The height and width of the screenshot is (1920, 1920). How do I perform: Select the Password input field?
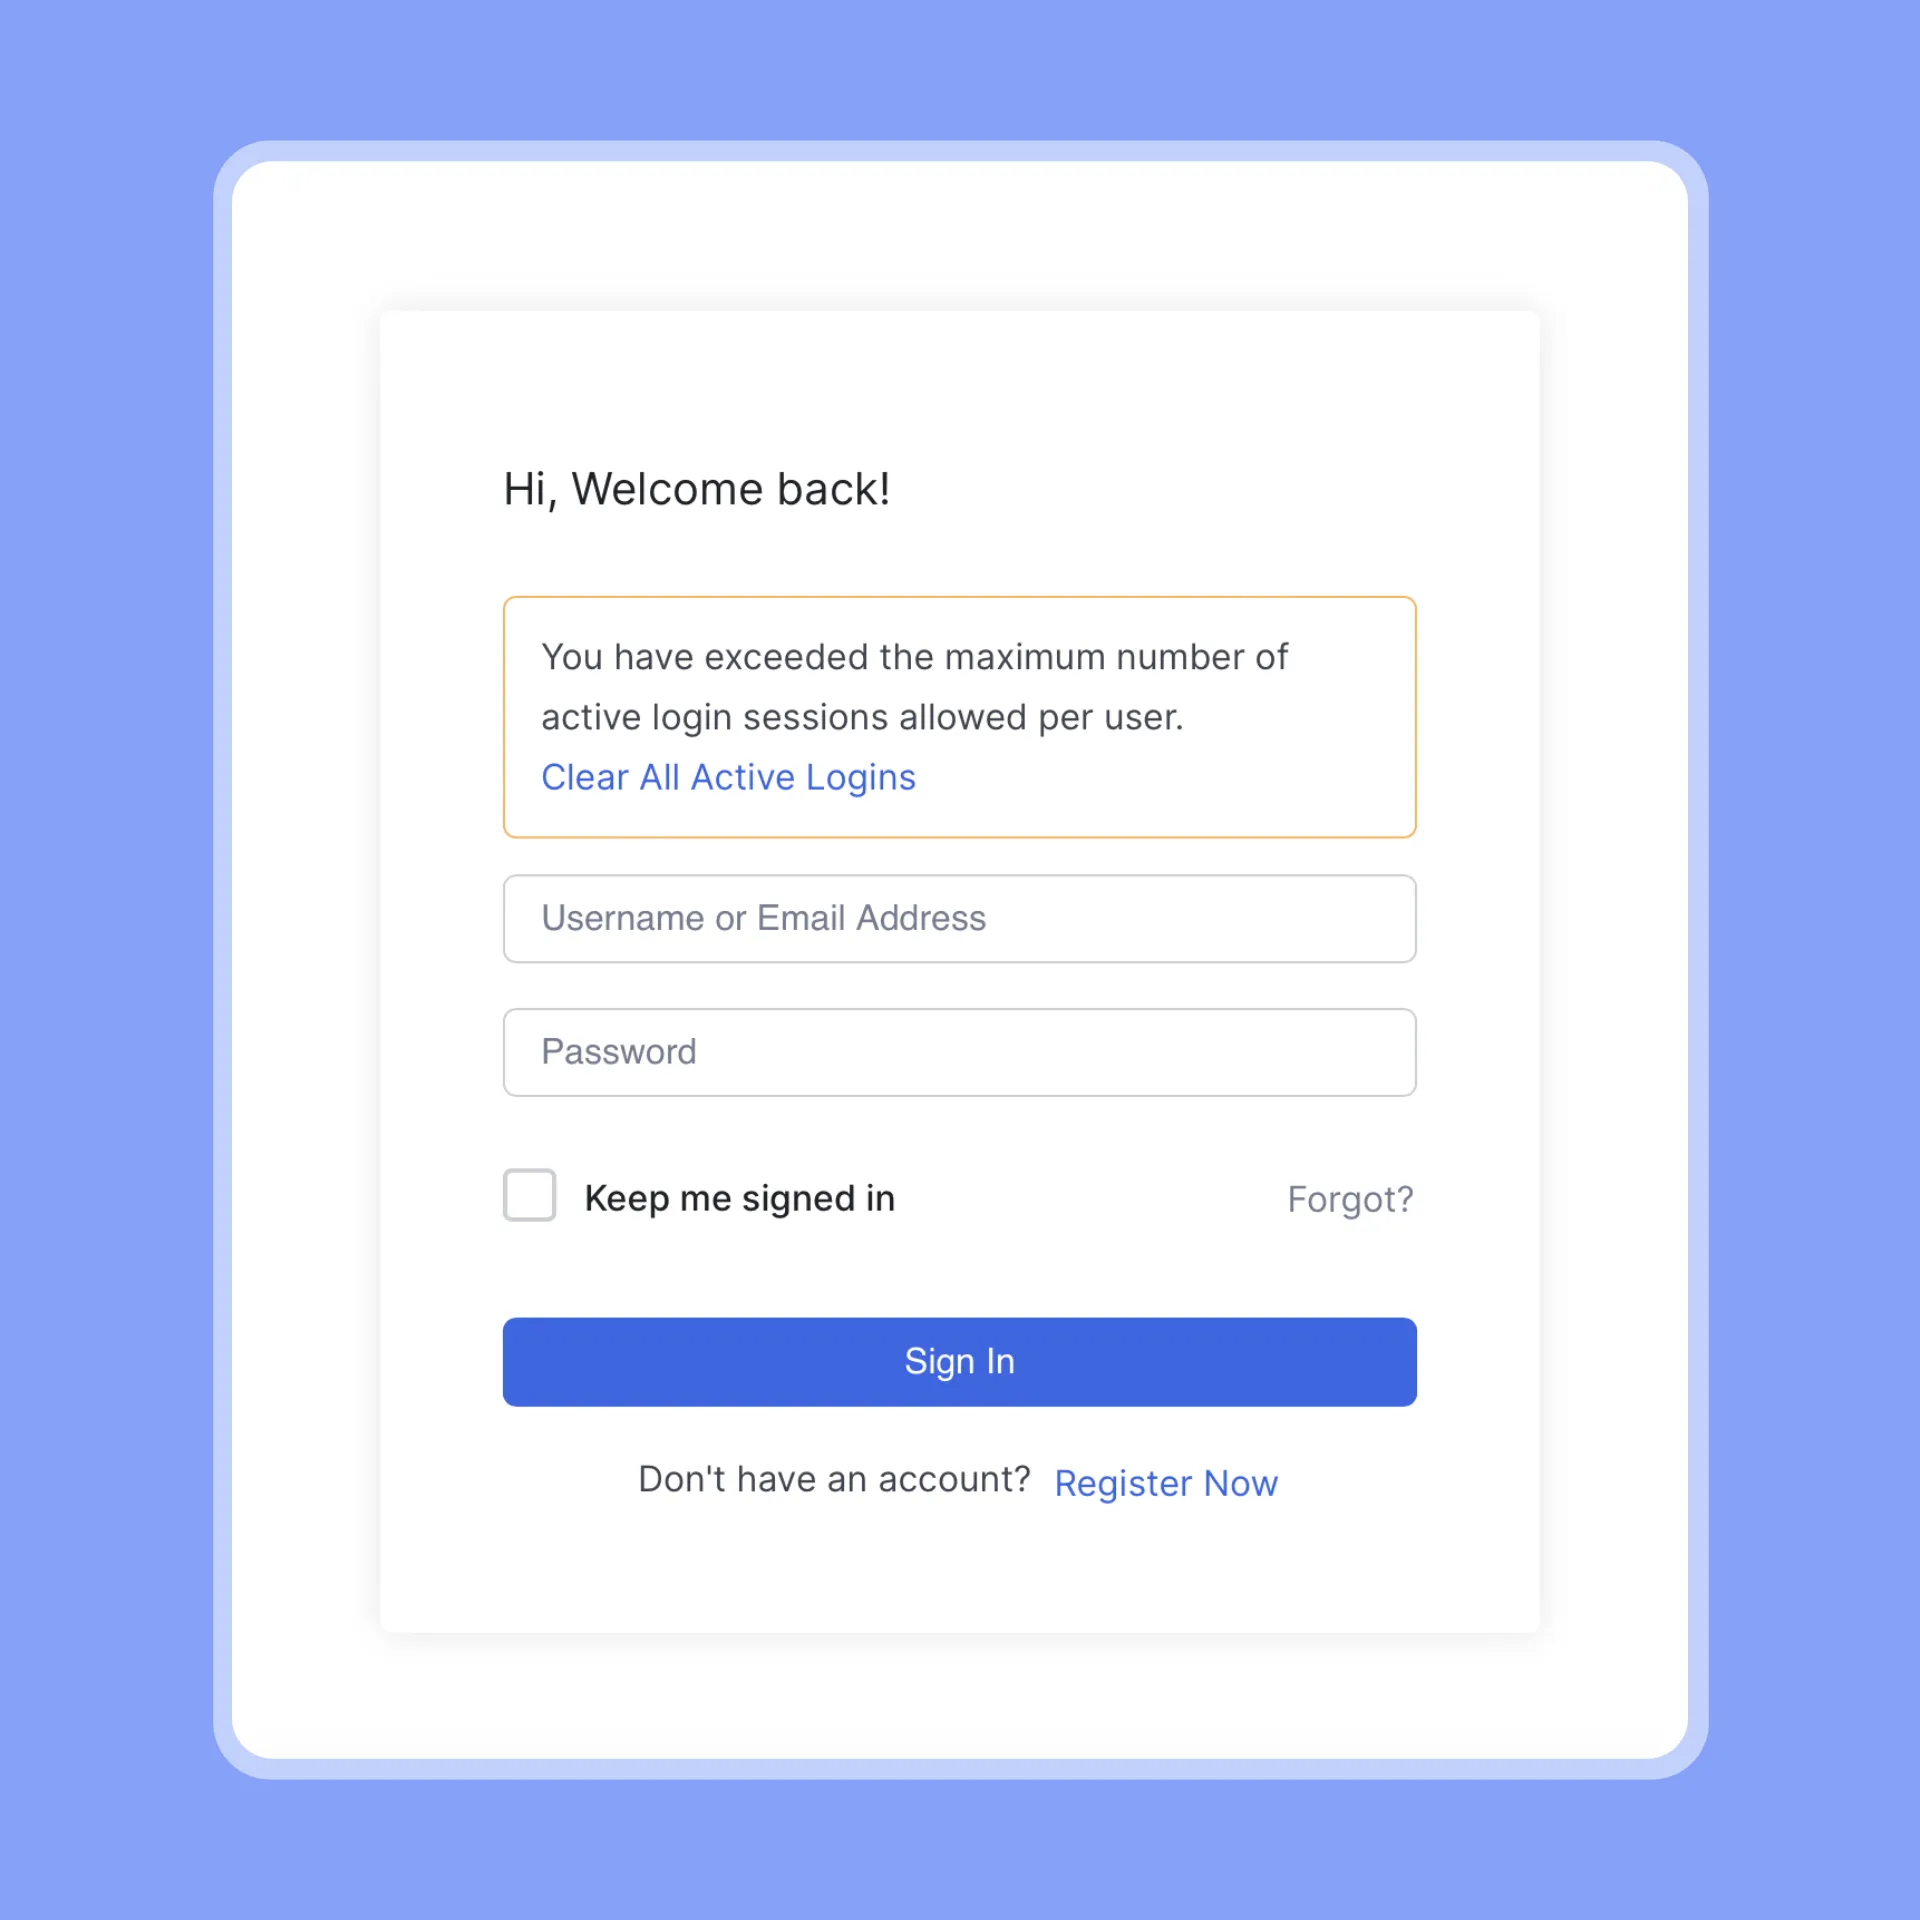960,1051
